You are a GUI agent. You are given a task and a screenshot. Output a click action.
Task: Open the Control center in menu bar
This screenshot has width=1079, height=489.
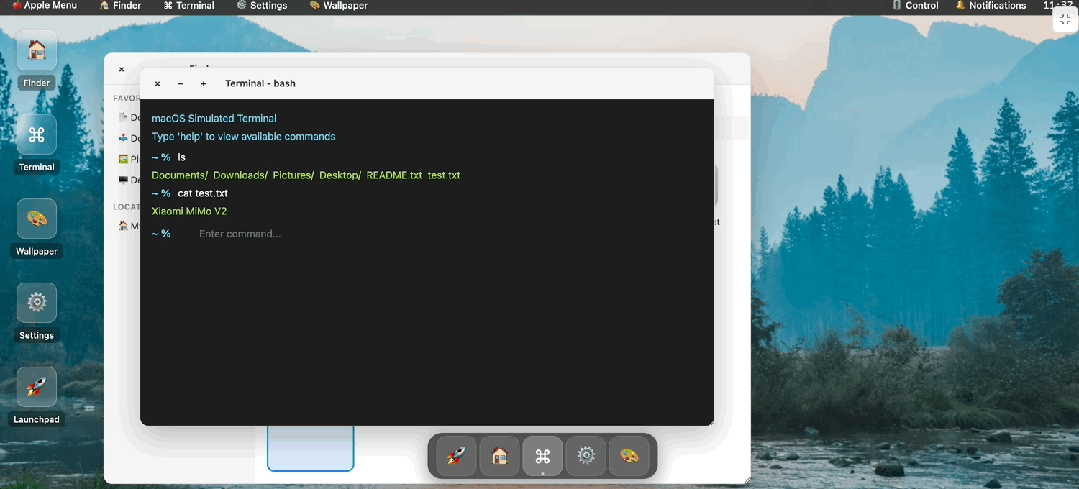click(915, 6)
